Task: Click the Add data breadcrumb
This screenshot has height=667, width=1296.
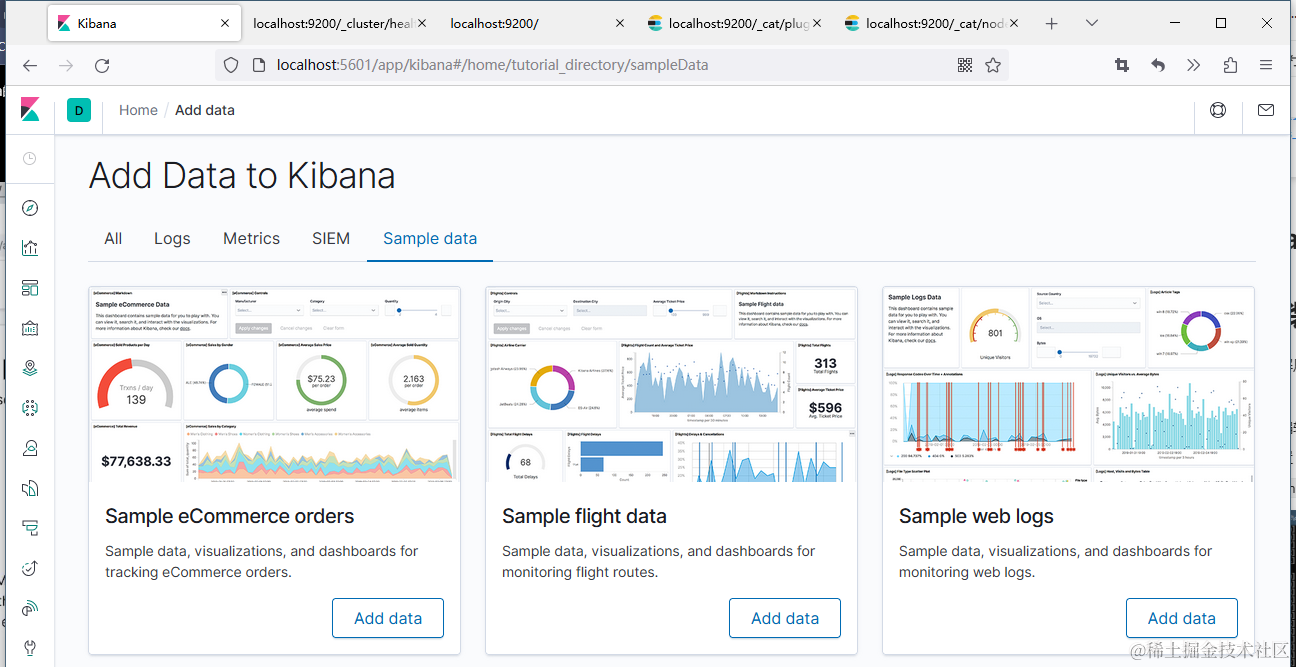Action: pyautogui.click(x=205, y=110)
